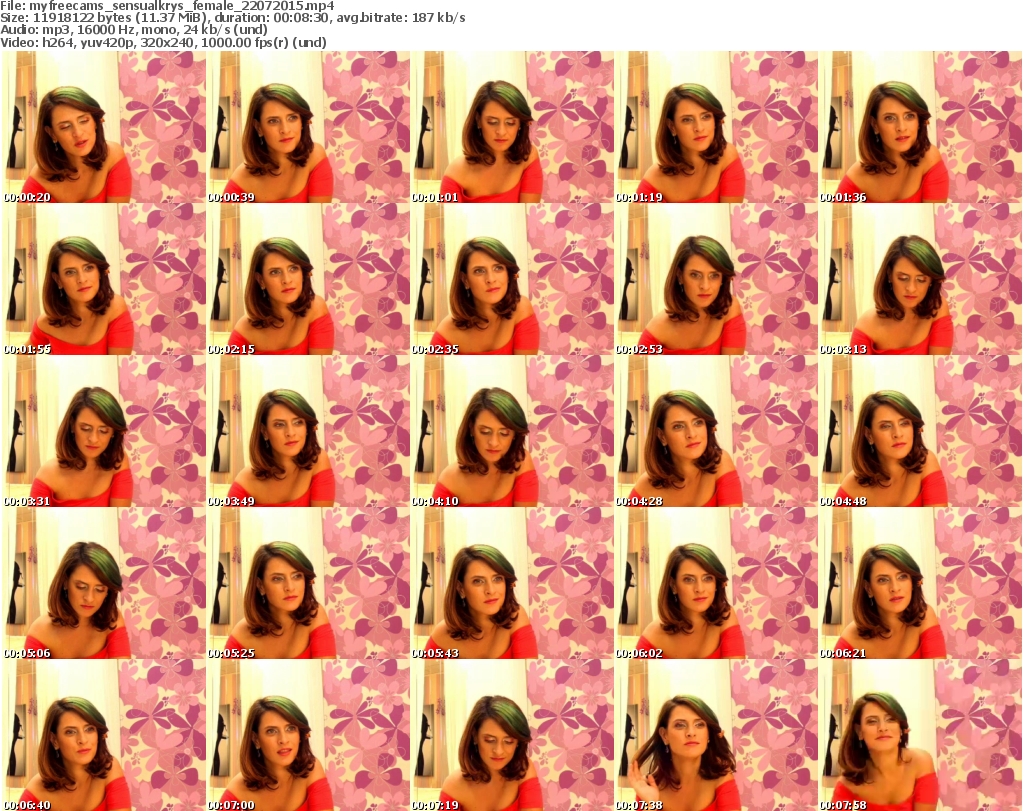The image size is (1024, 811).
Task: Select the thumbnail marked 00:04:10
Action: 512,432
